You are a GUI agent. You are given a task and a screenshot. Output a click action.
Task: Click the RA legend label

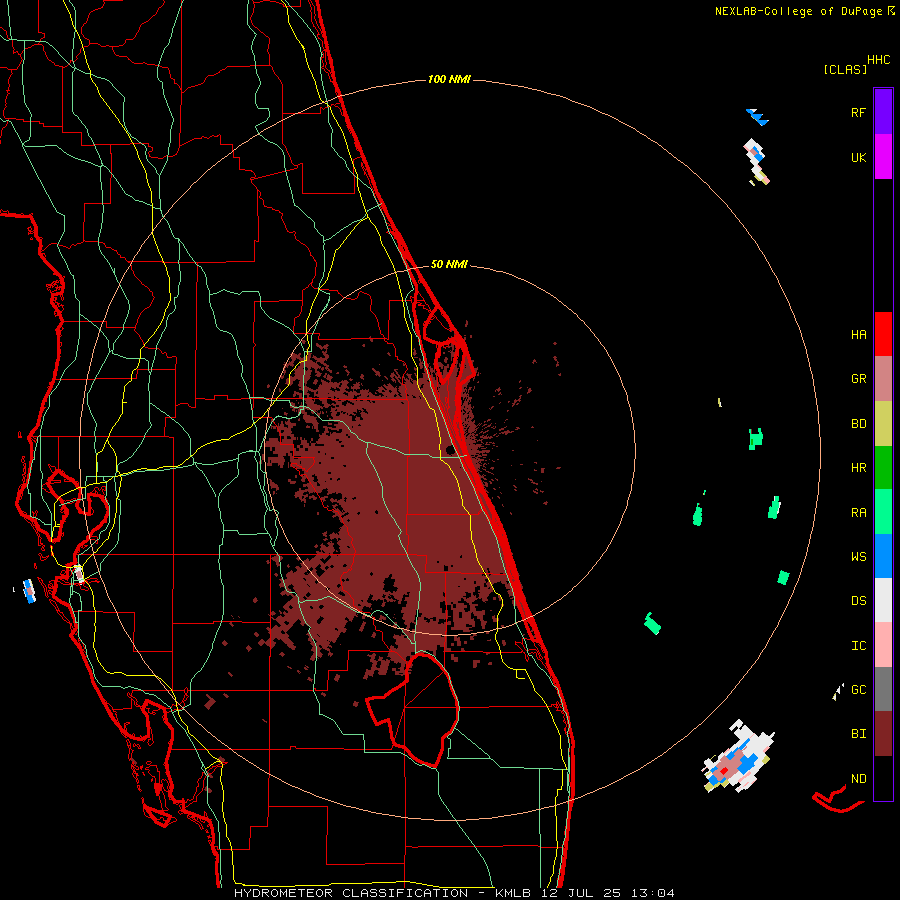click(x=858, y=513)
